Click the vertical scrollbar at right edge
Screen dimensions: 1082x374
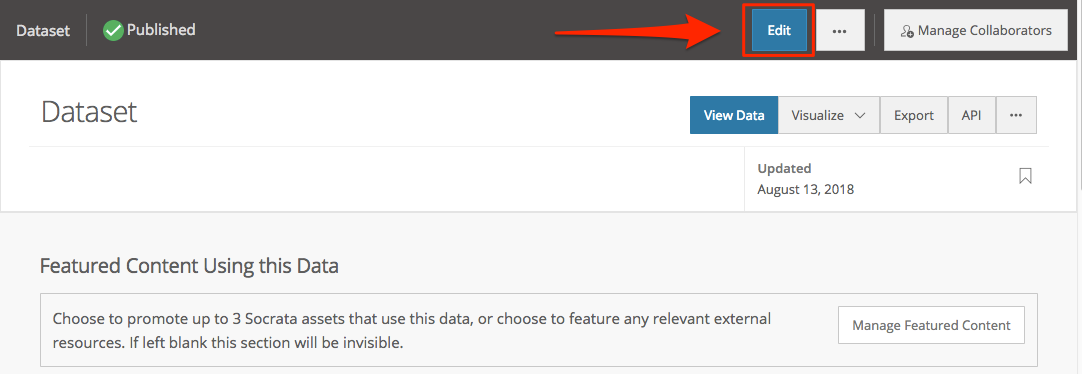point(1079,124)
